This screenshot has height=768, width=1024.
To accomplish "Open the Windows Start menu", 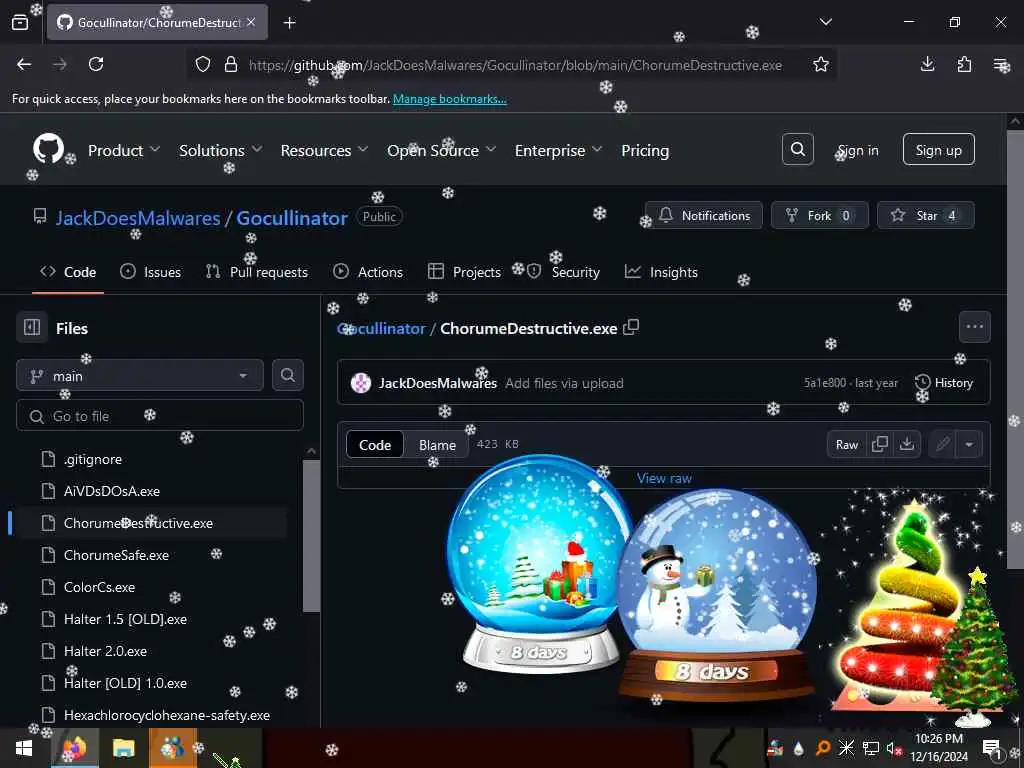I will pos(24,748).
